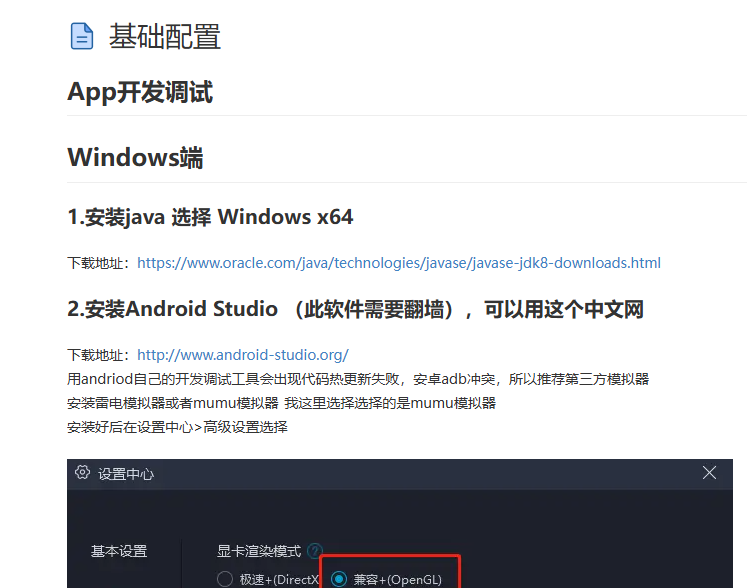Viewport: 747px width, 588px height.
Task: Click the gear icon in 设置中心 title bar
Action: pyautogui.click(x=82, y=473)
